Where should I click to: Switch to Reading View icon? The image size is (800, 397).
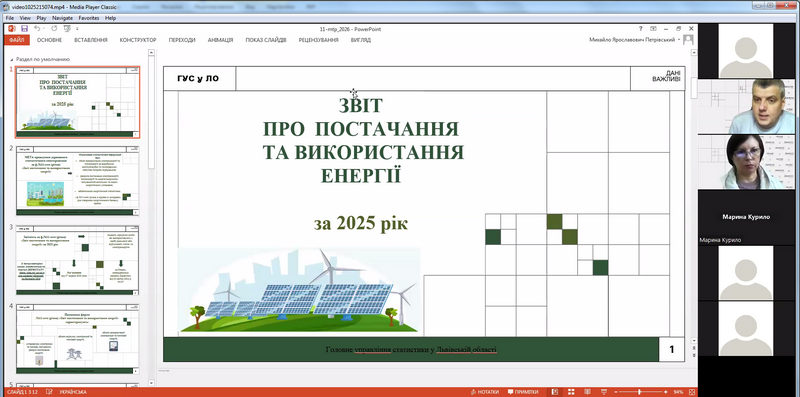coord(587,392)
